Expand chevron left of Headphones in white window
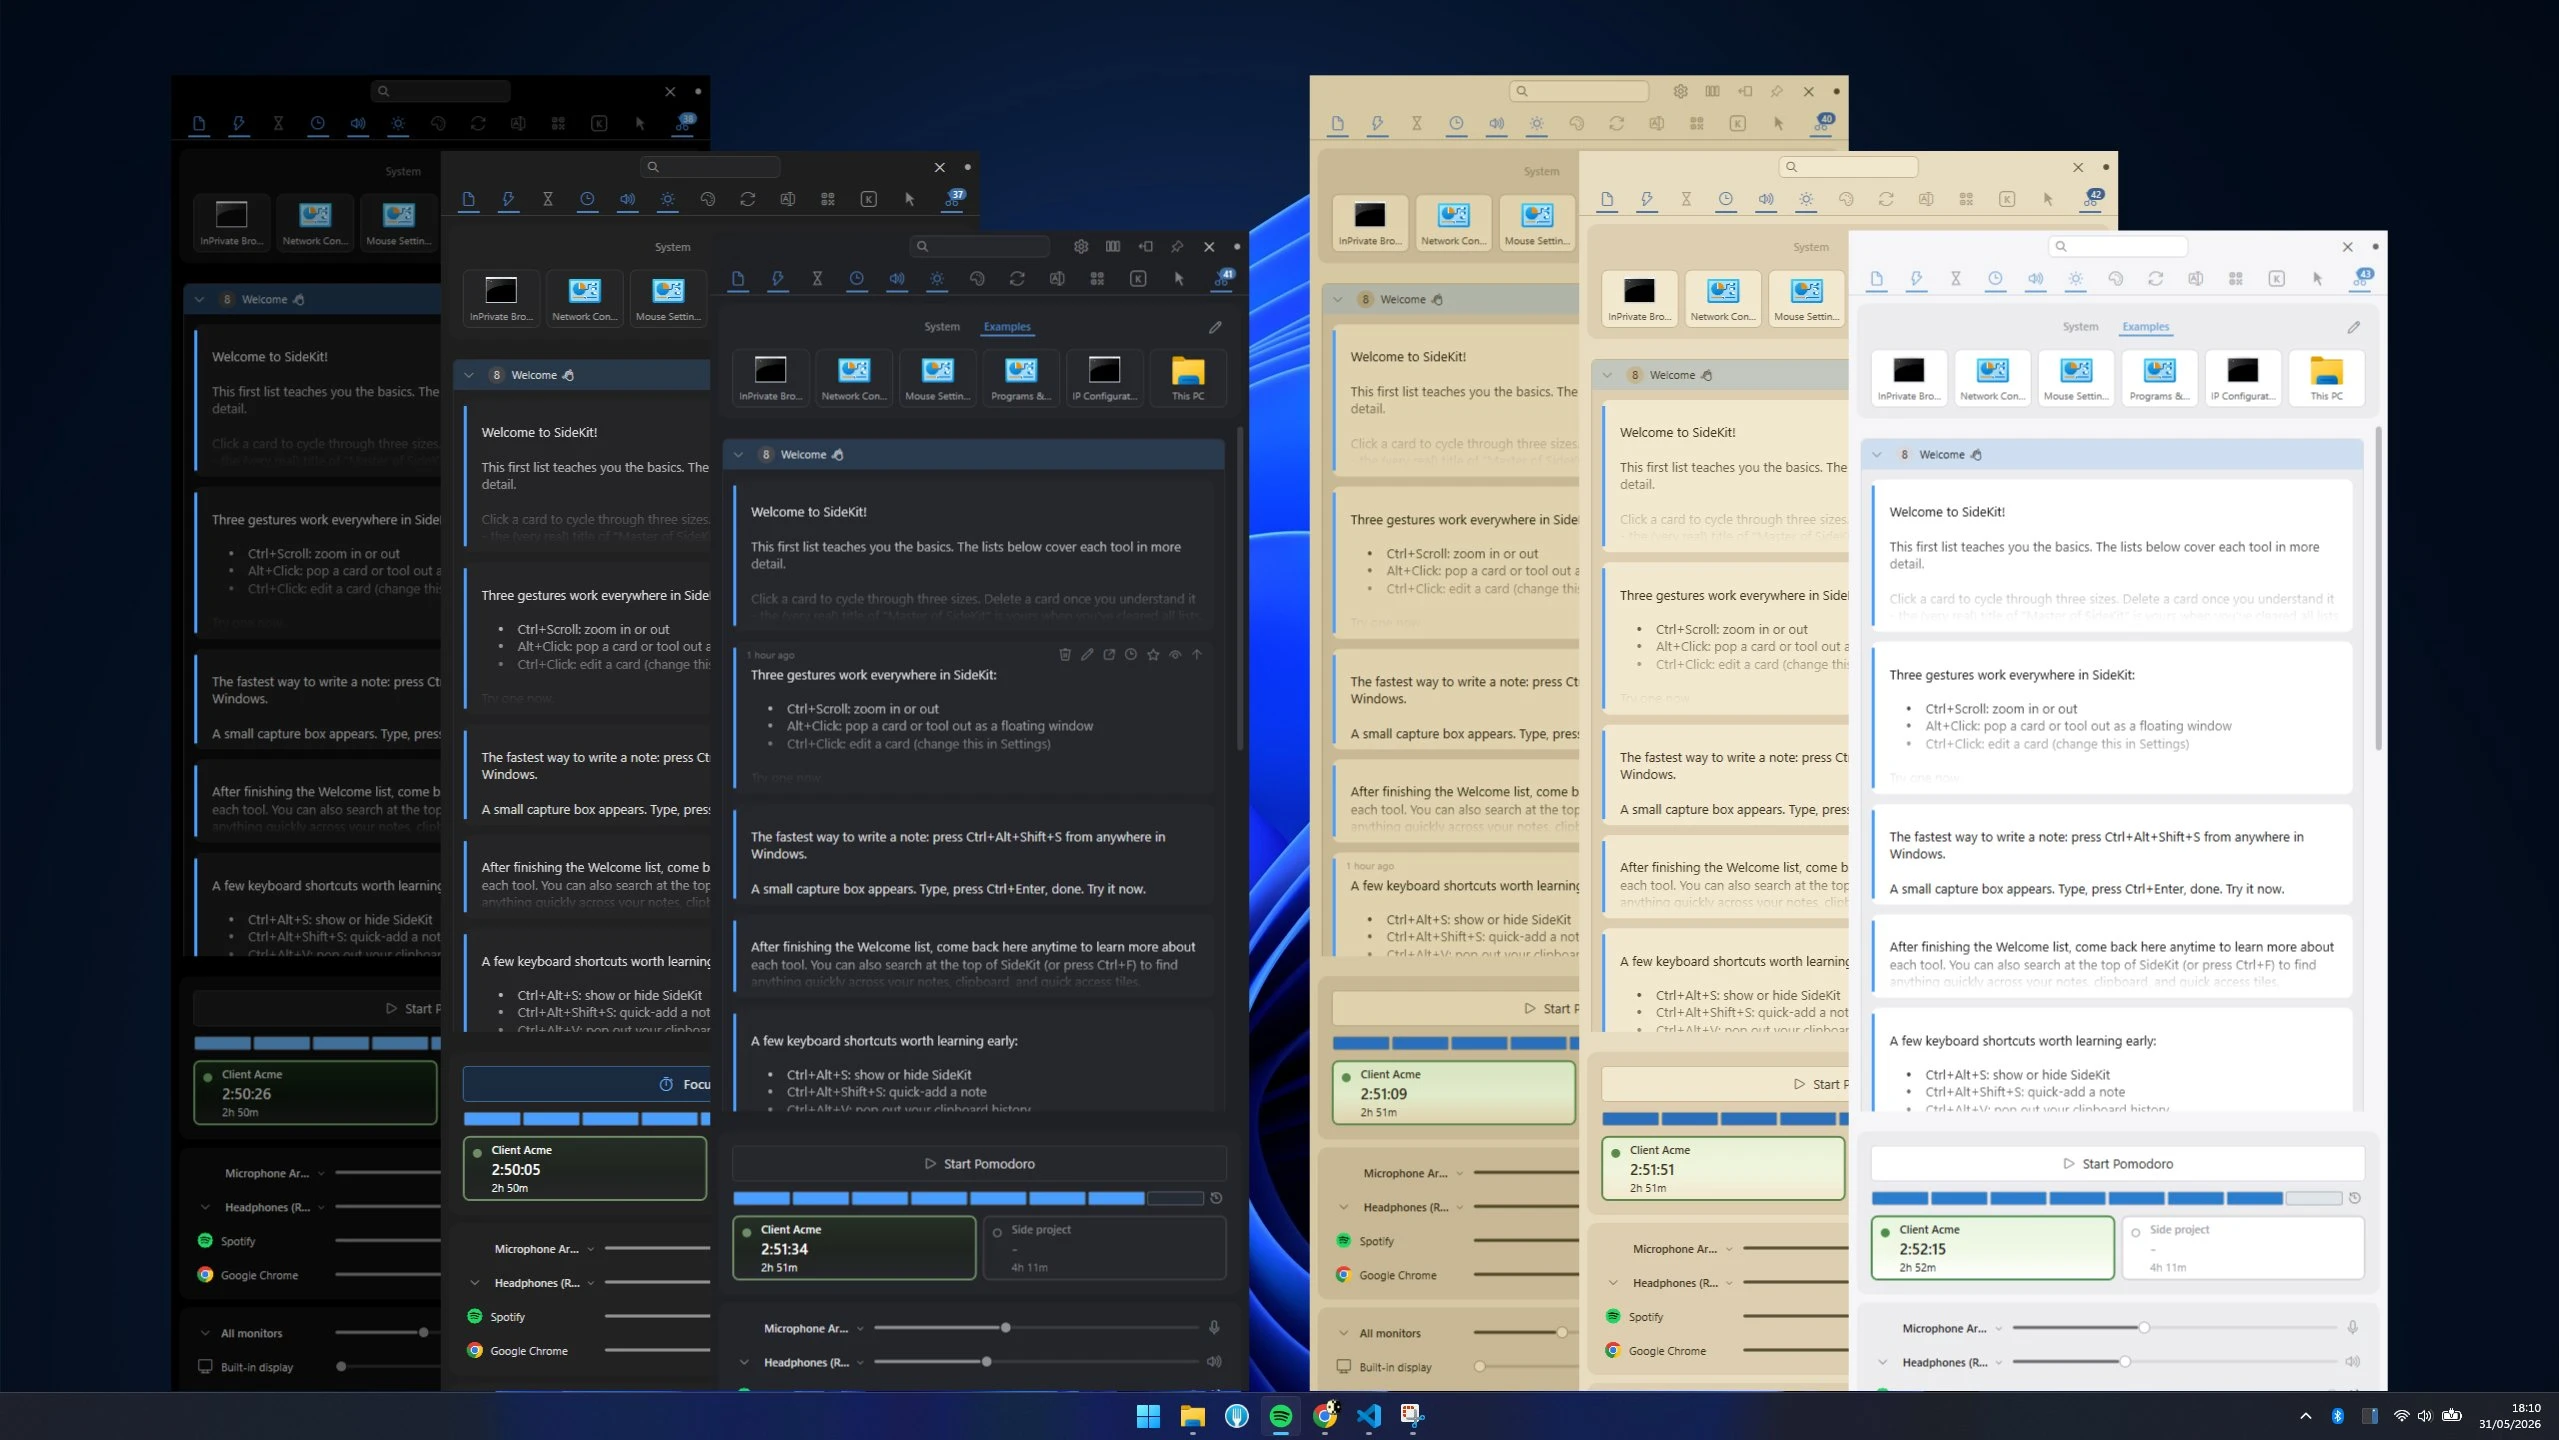The image size is (2559, 1440). (x=1882, y=1362)
